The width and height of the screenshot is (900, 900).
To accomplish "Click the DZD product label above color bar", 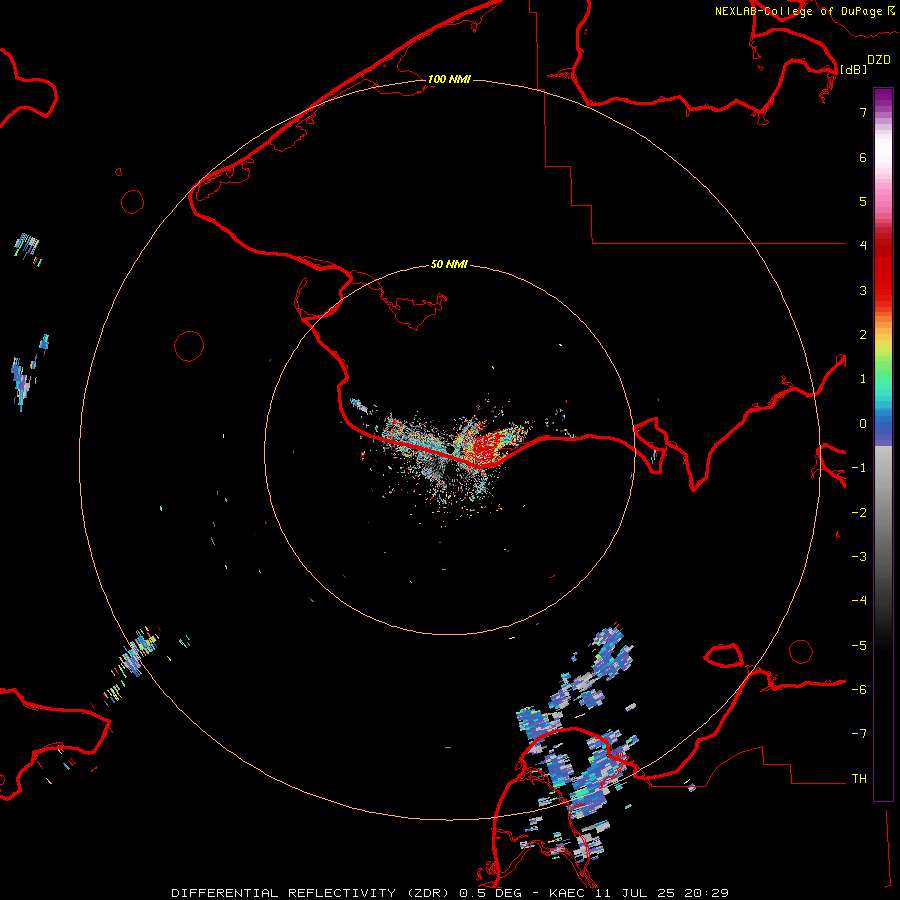I will tap(878, 60).
